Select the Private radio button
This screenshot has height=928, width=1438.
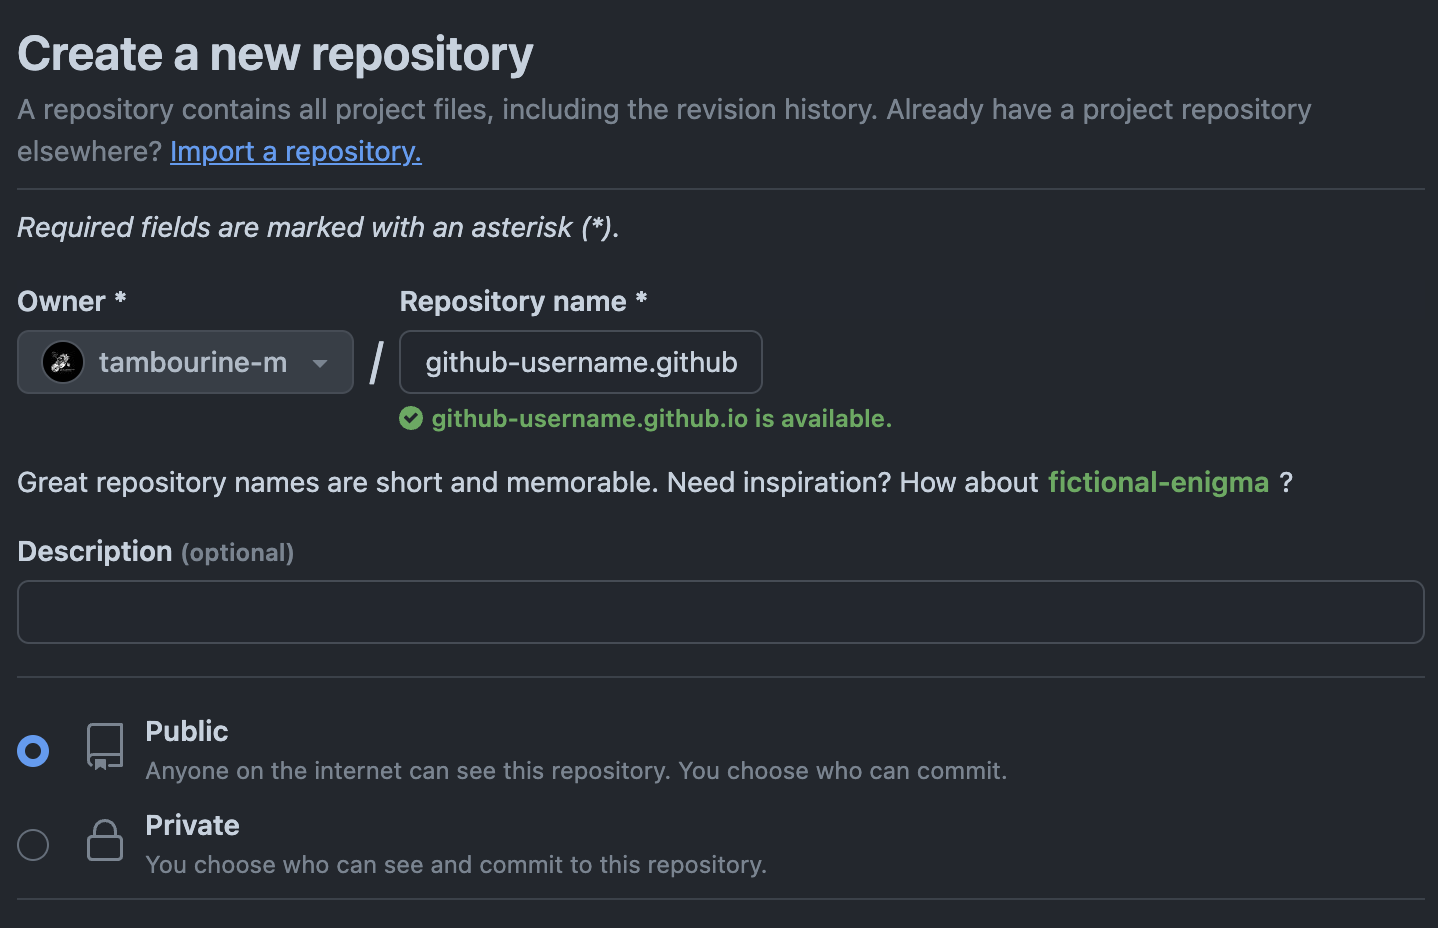pos(33,844)
